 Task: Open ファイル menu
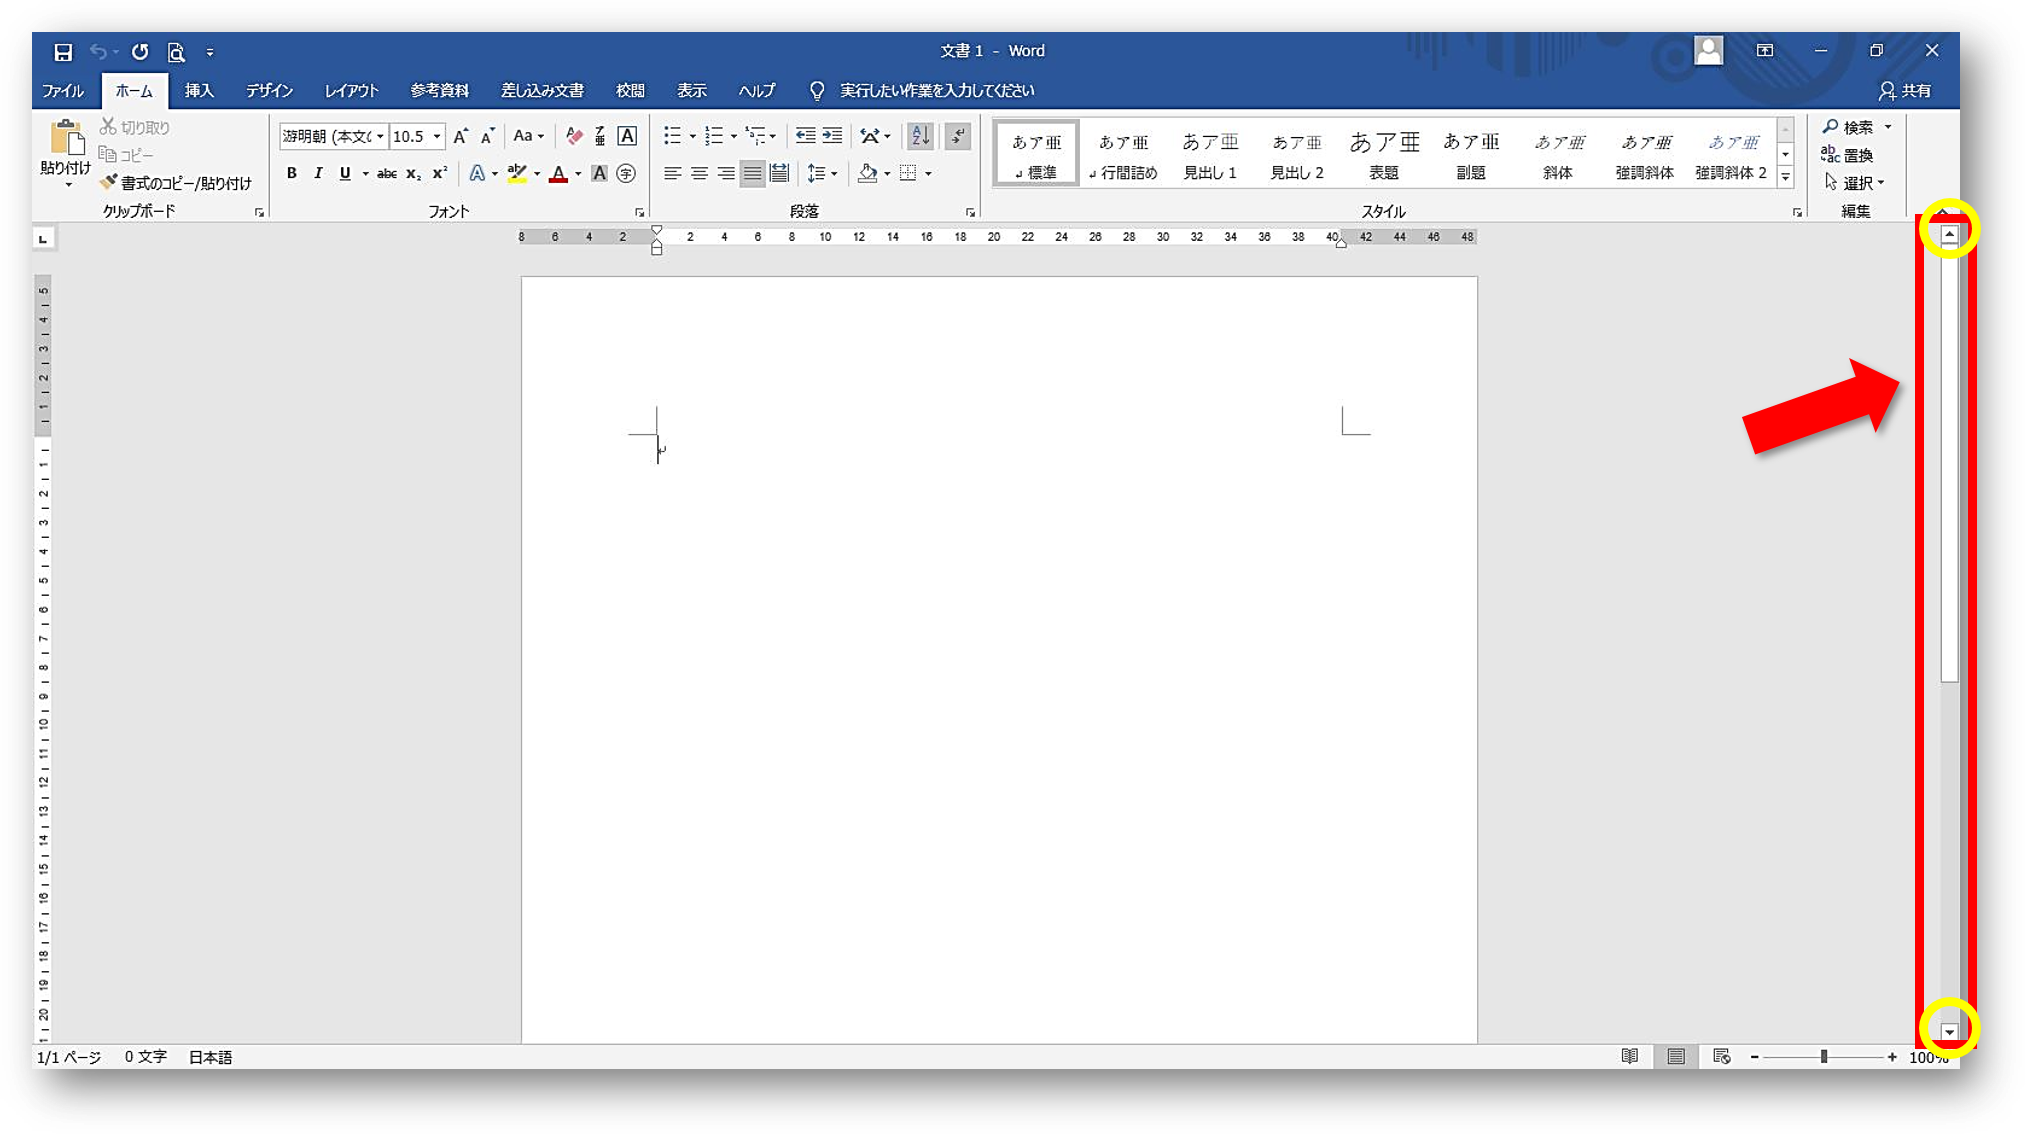pyautogui.click(x=63, y=90)
